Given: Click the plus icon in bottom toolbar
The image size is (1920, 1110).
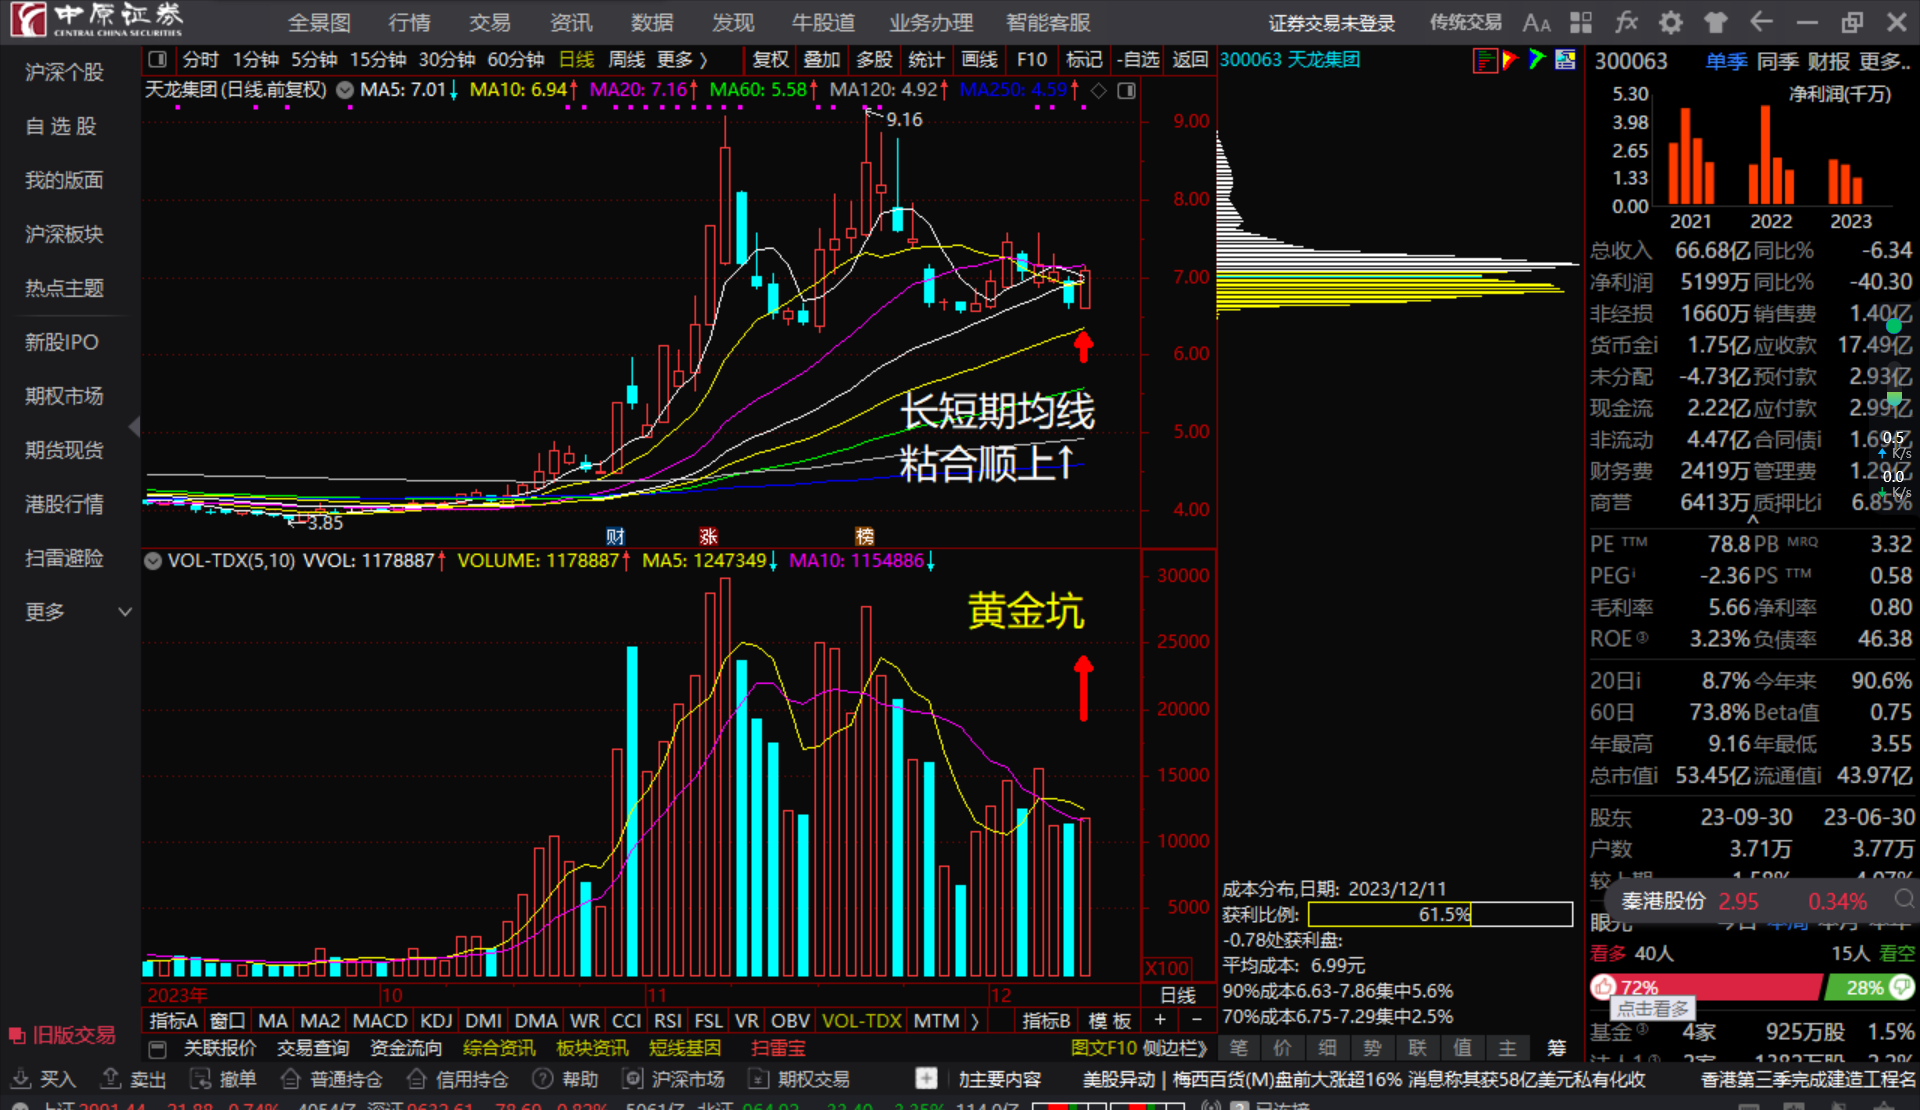Looking at the screenshot, I should click(x=927, y=1079).
